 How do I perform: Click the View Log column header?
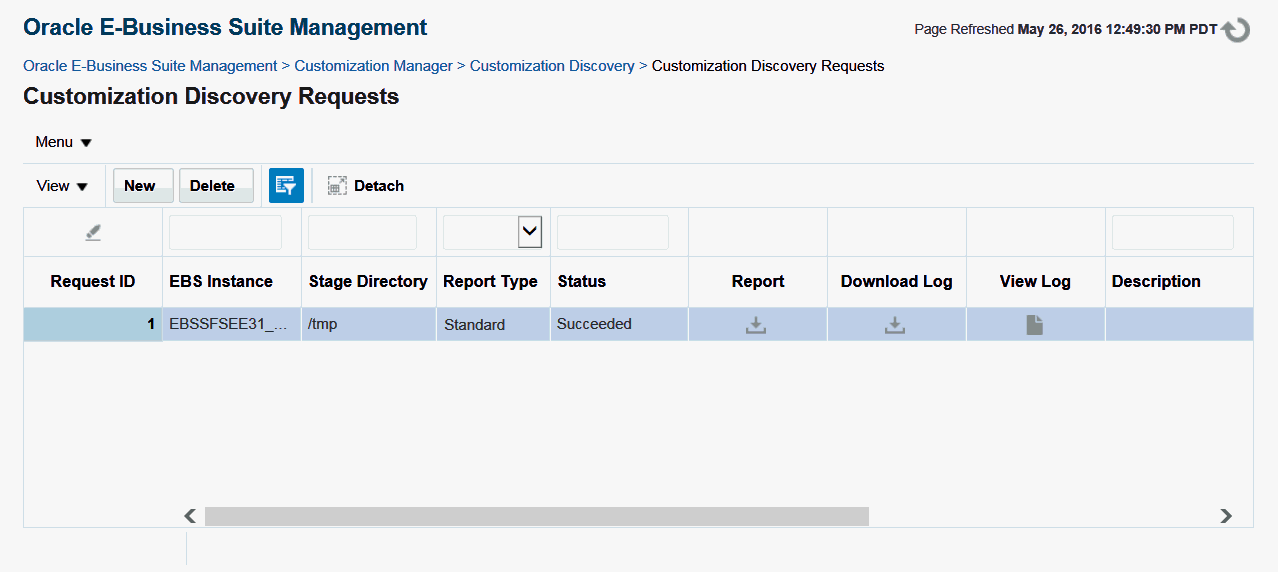[x=1035, y=282]
